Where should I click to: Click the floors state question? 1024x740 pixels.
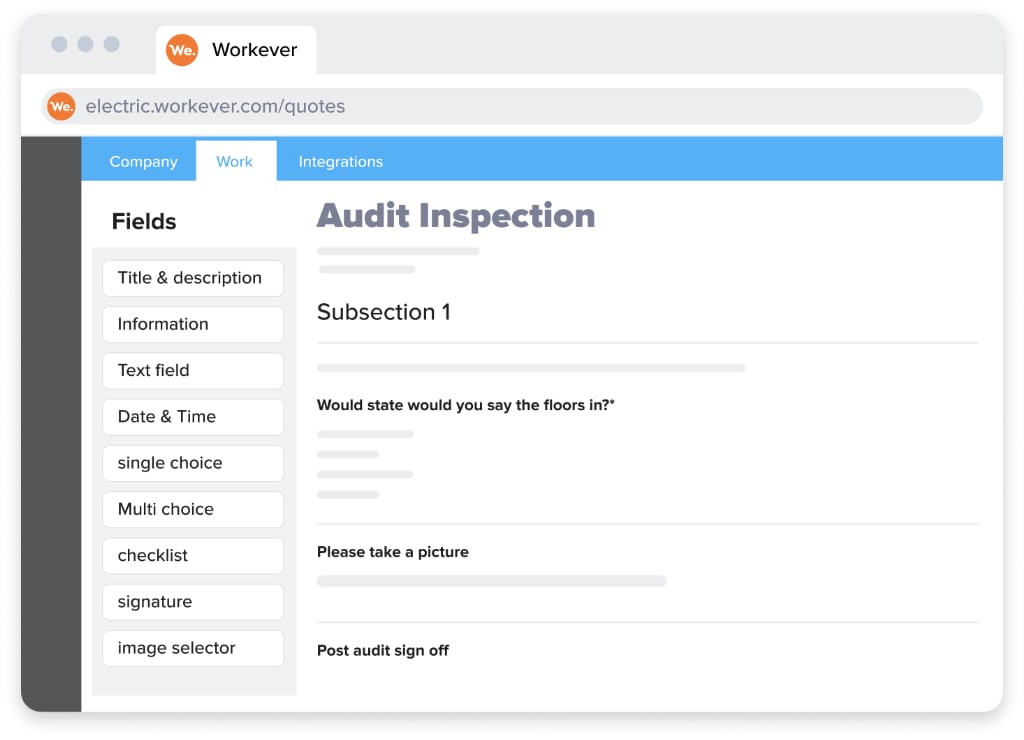tap(465, 405)
